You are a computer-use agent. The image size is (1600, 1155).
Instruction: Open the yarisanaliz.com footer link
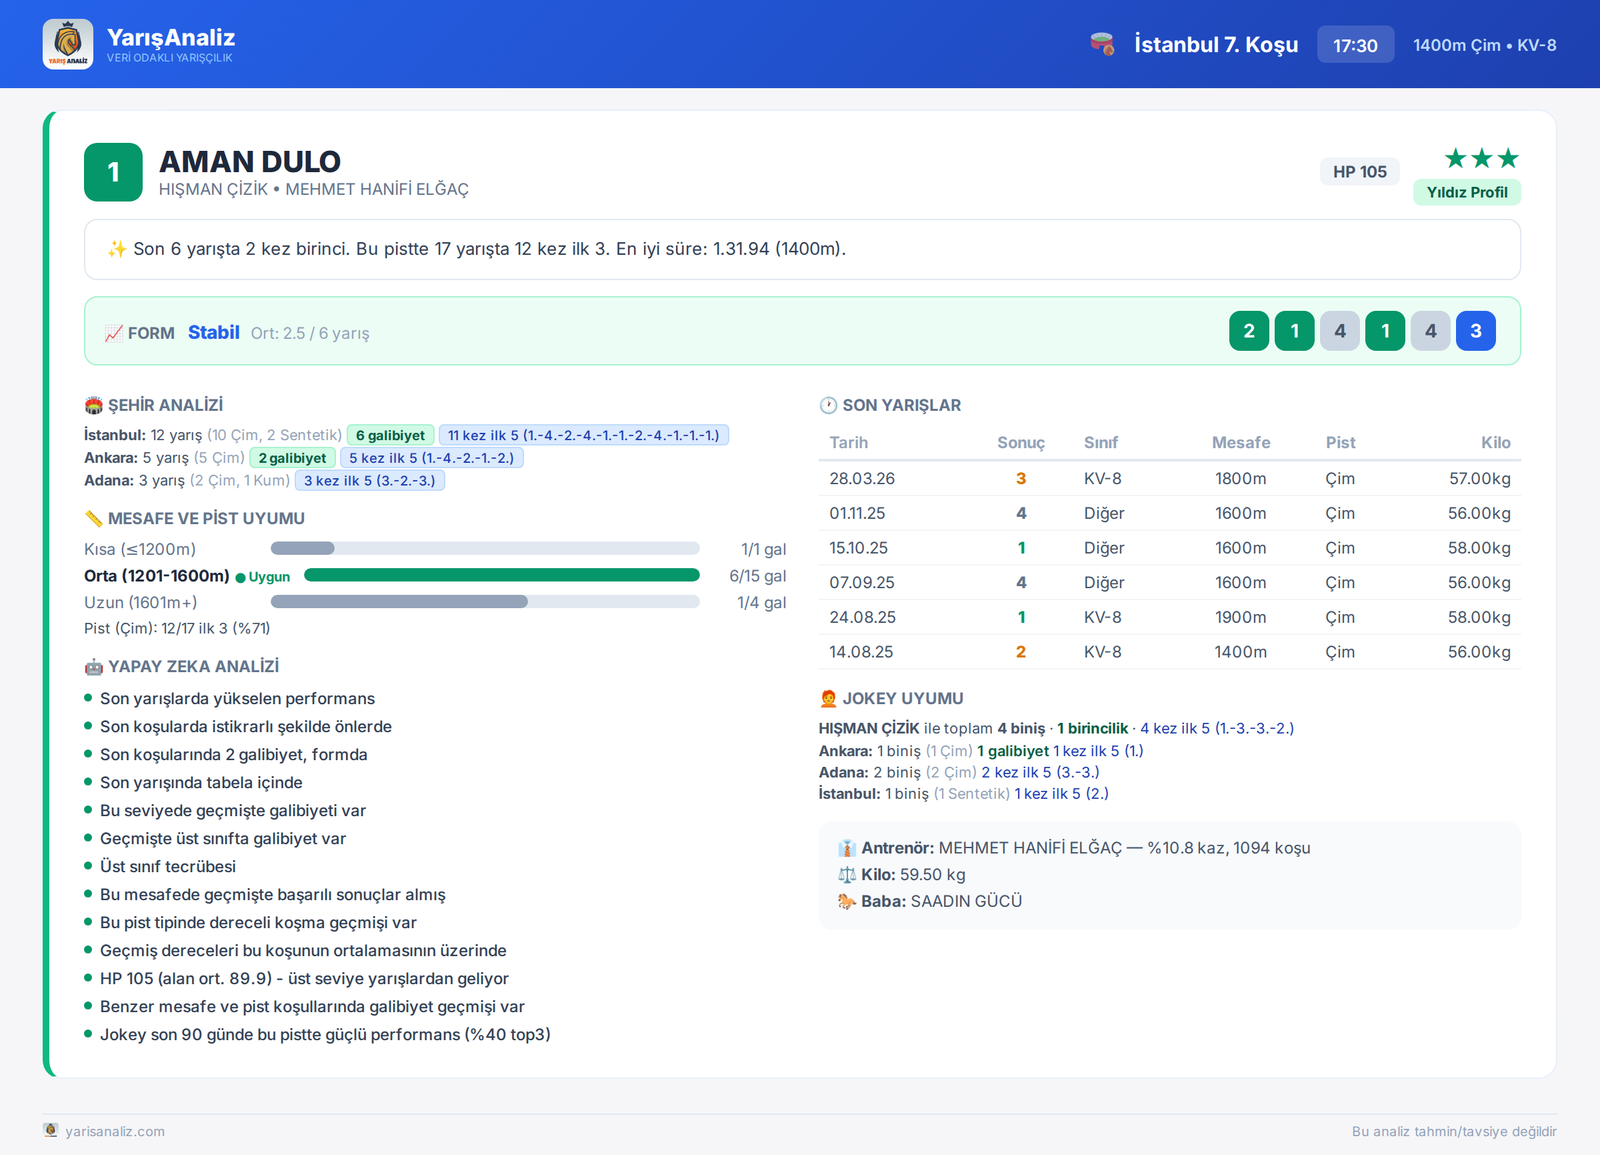click(115, 1131)
